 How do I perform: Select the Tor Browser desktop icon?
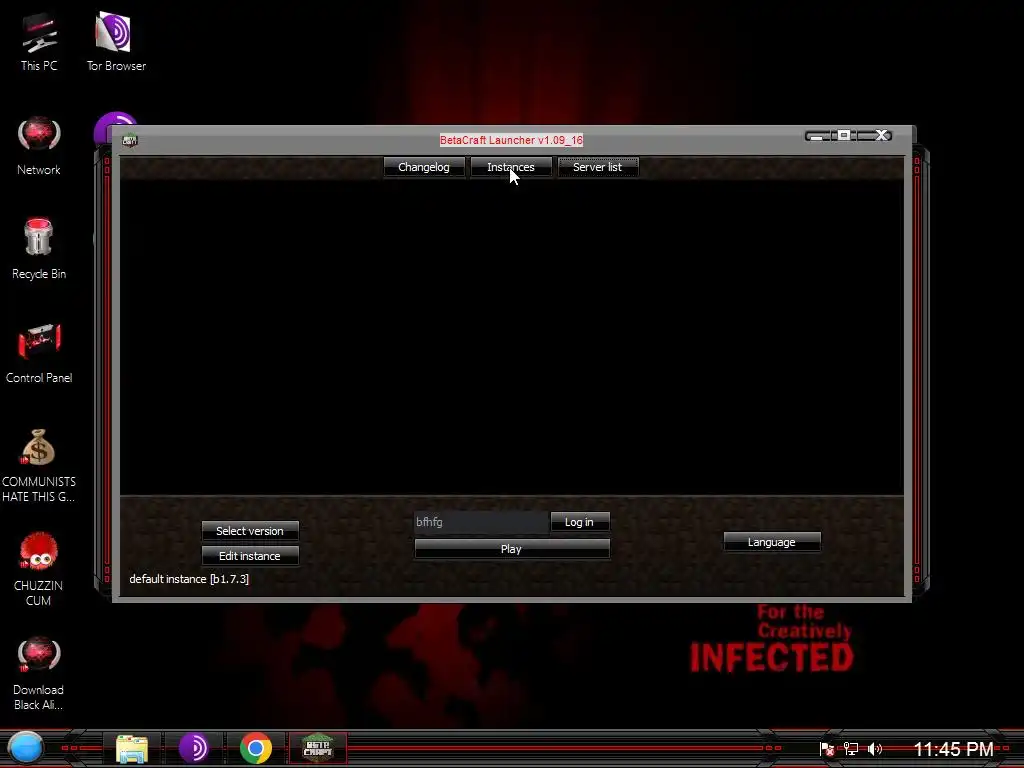(116, 42)
